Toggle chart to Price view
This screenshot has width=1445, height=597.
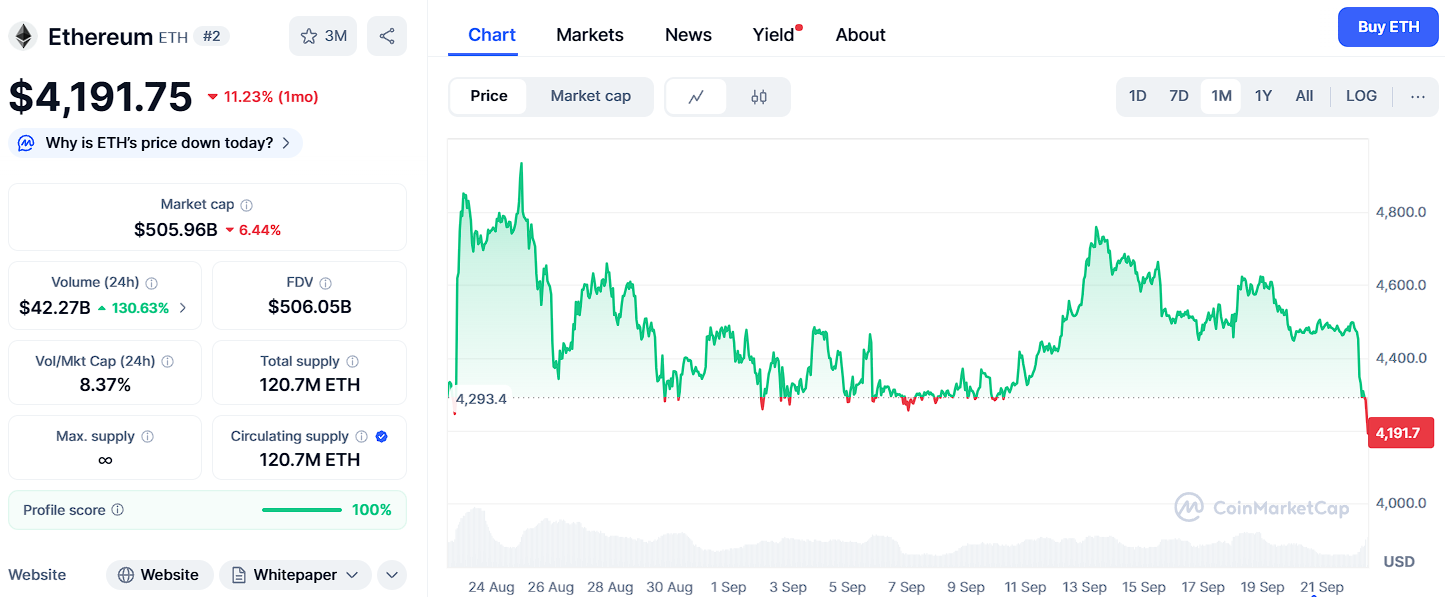tap(489, 97)
